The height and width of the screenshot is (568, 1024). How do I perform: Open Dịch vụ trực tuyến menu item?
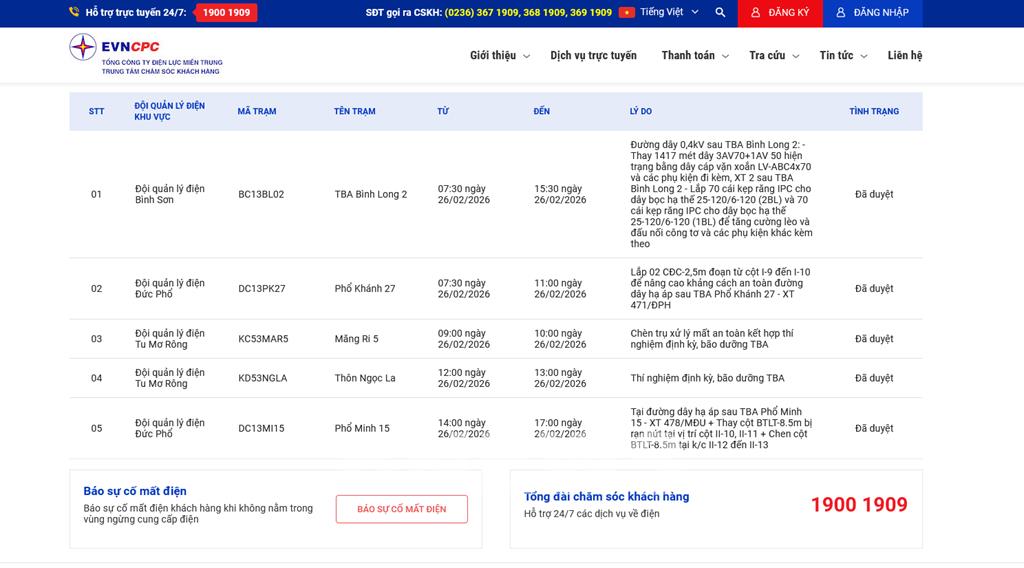coord(593,56)
